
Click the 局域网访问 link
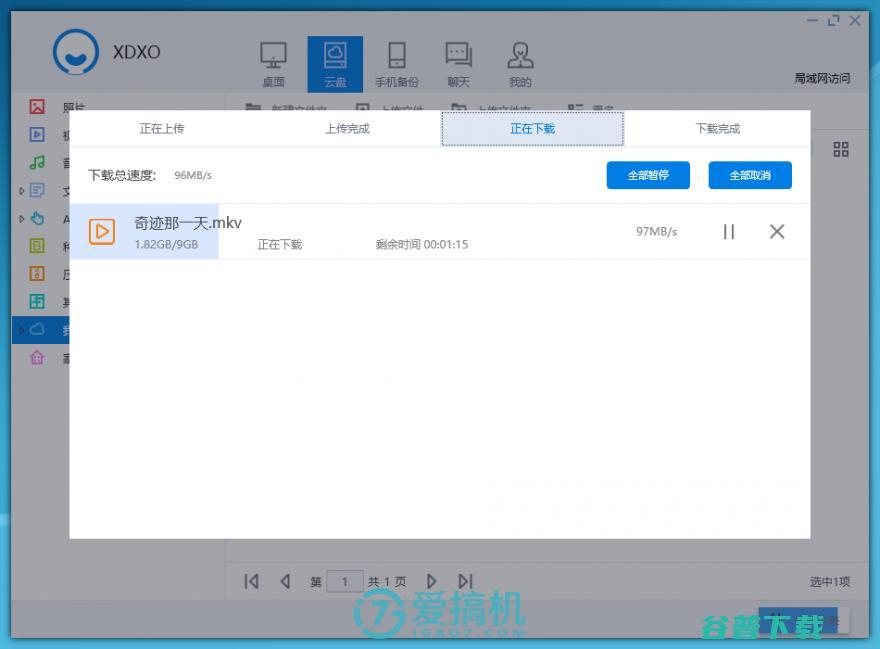click(822, 78)
